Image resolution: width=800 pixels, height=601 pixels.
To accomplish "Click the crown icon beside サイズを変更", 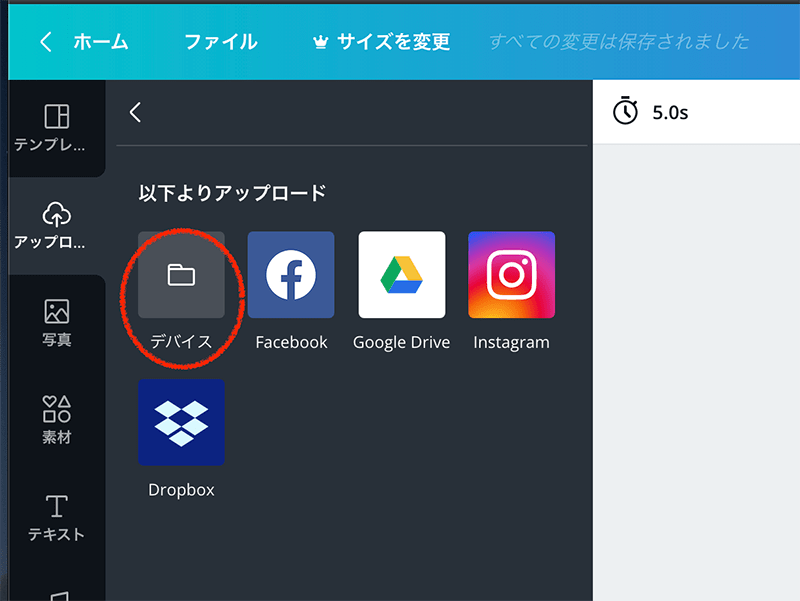I will (320, 42).
